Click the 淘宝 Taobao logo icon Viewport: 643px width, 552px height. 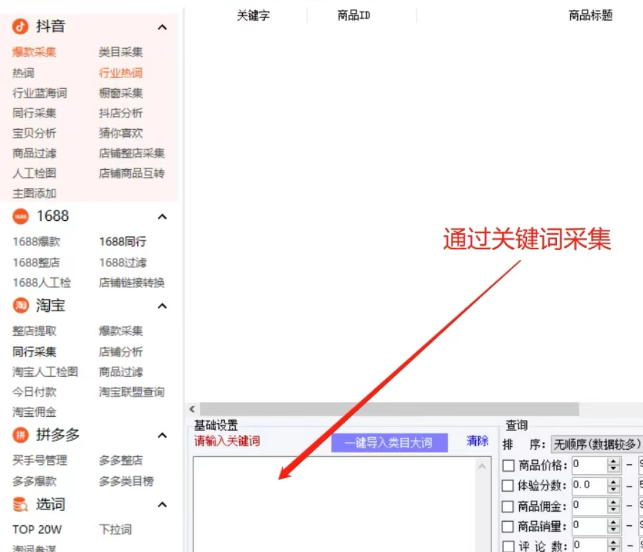click(21, 305)
